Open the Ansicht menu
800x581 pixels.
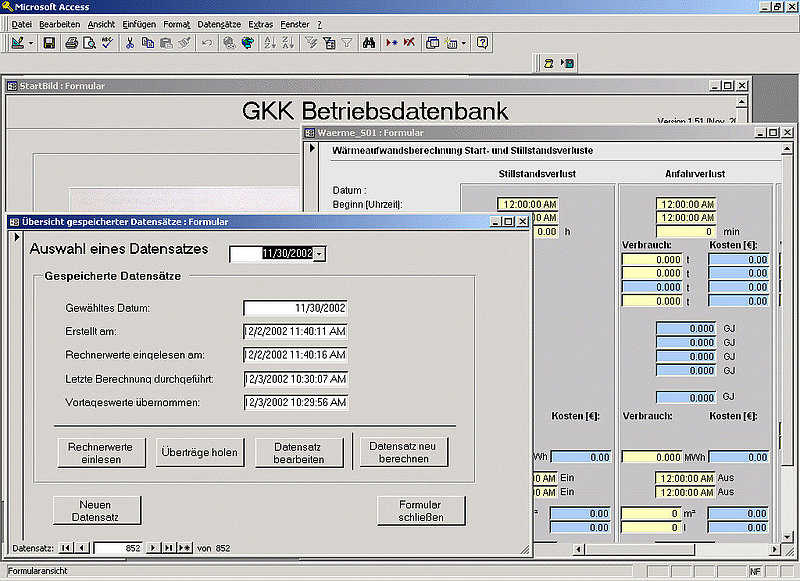click(101, 24)
